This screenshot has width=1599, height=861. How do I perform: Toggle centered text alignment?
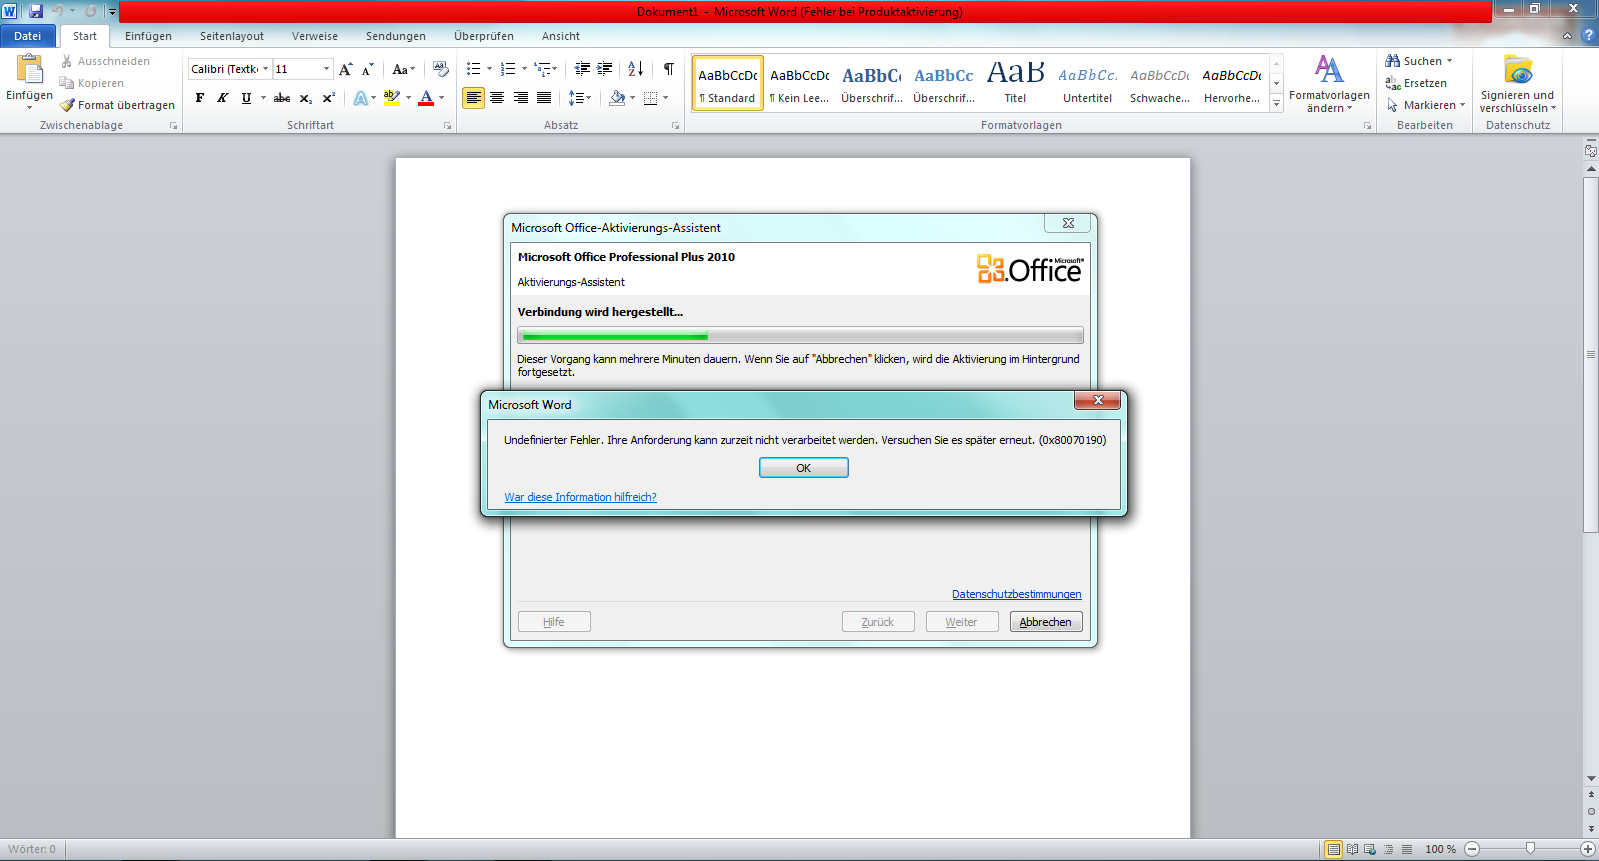pos(497,98)
